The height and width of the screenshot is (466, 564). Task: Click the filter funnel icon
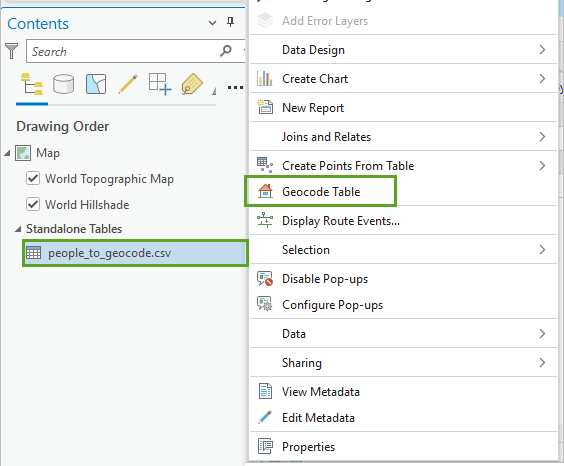[12, 51]
